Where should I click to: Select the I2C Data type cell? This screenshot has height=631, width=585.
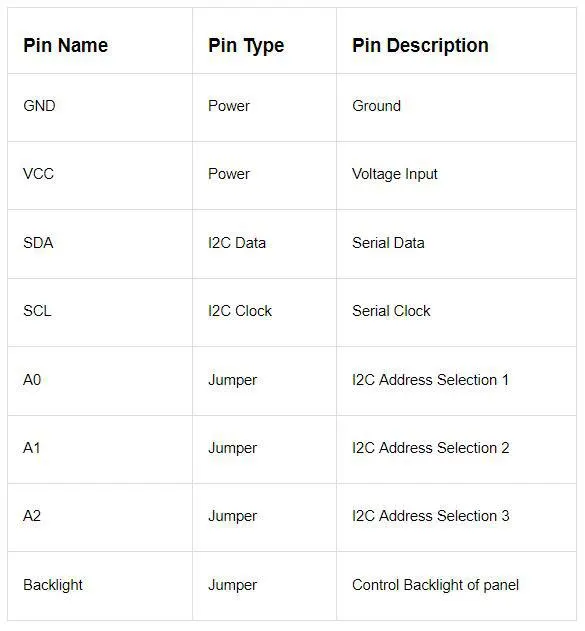[264, 244]
